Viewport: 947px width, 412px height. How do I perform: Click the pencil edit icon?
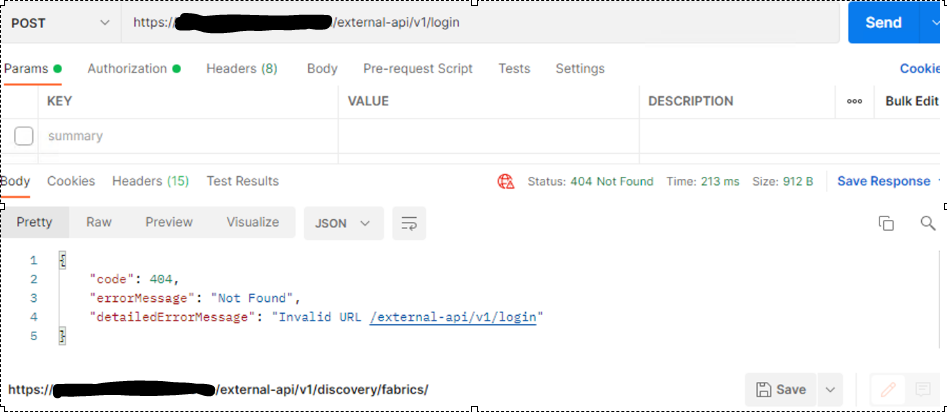pos(886,389)
